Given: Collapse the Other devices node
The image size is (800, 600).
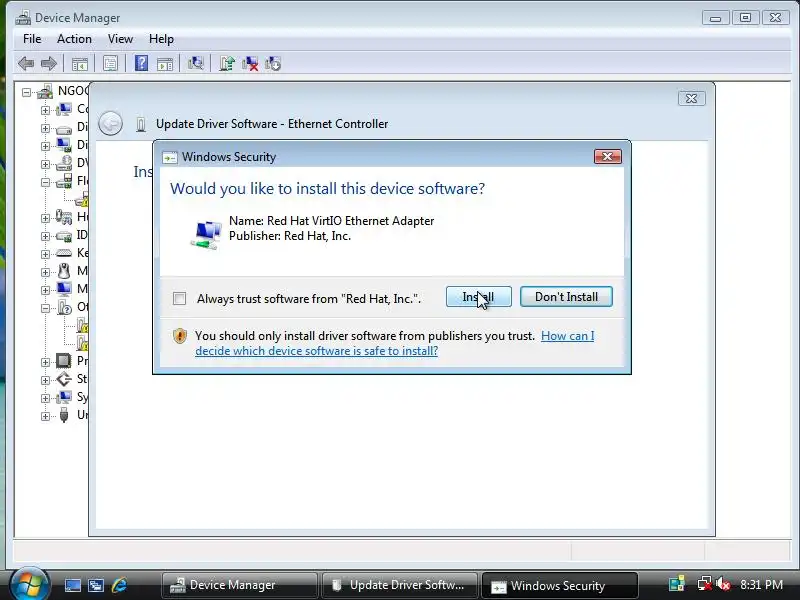Looking at the screenshot, I should [45, 308].
